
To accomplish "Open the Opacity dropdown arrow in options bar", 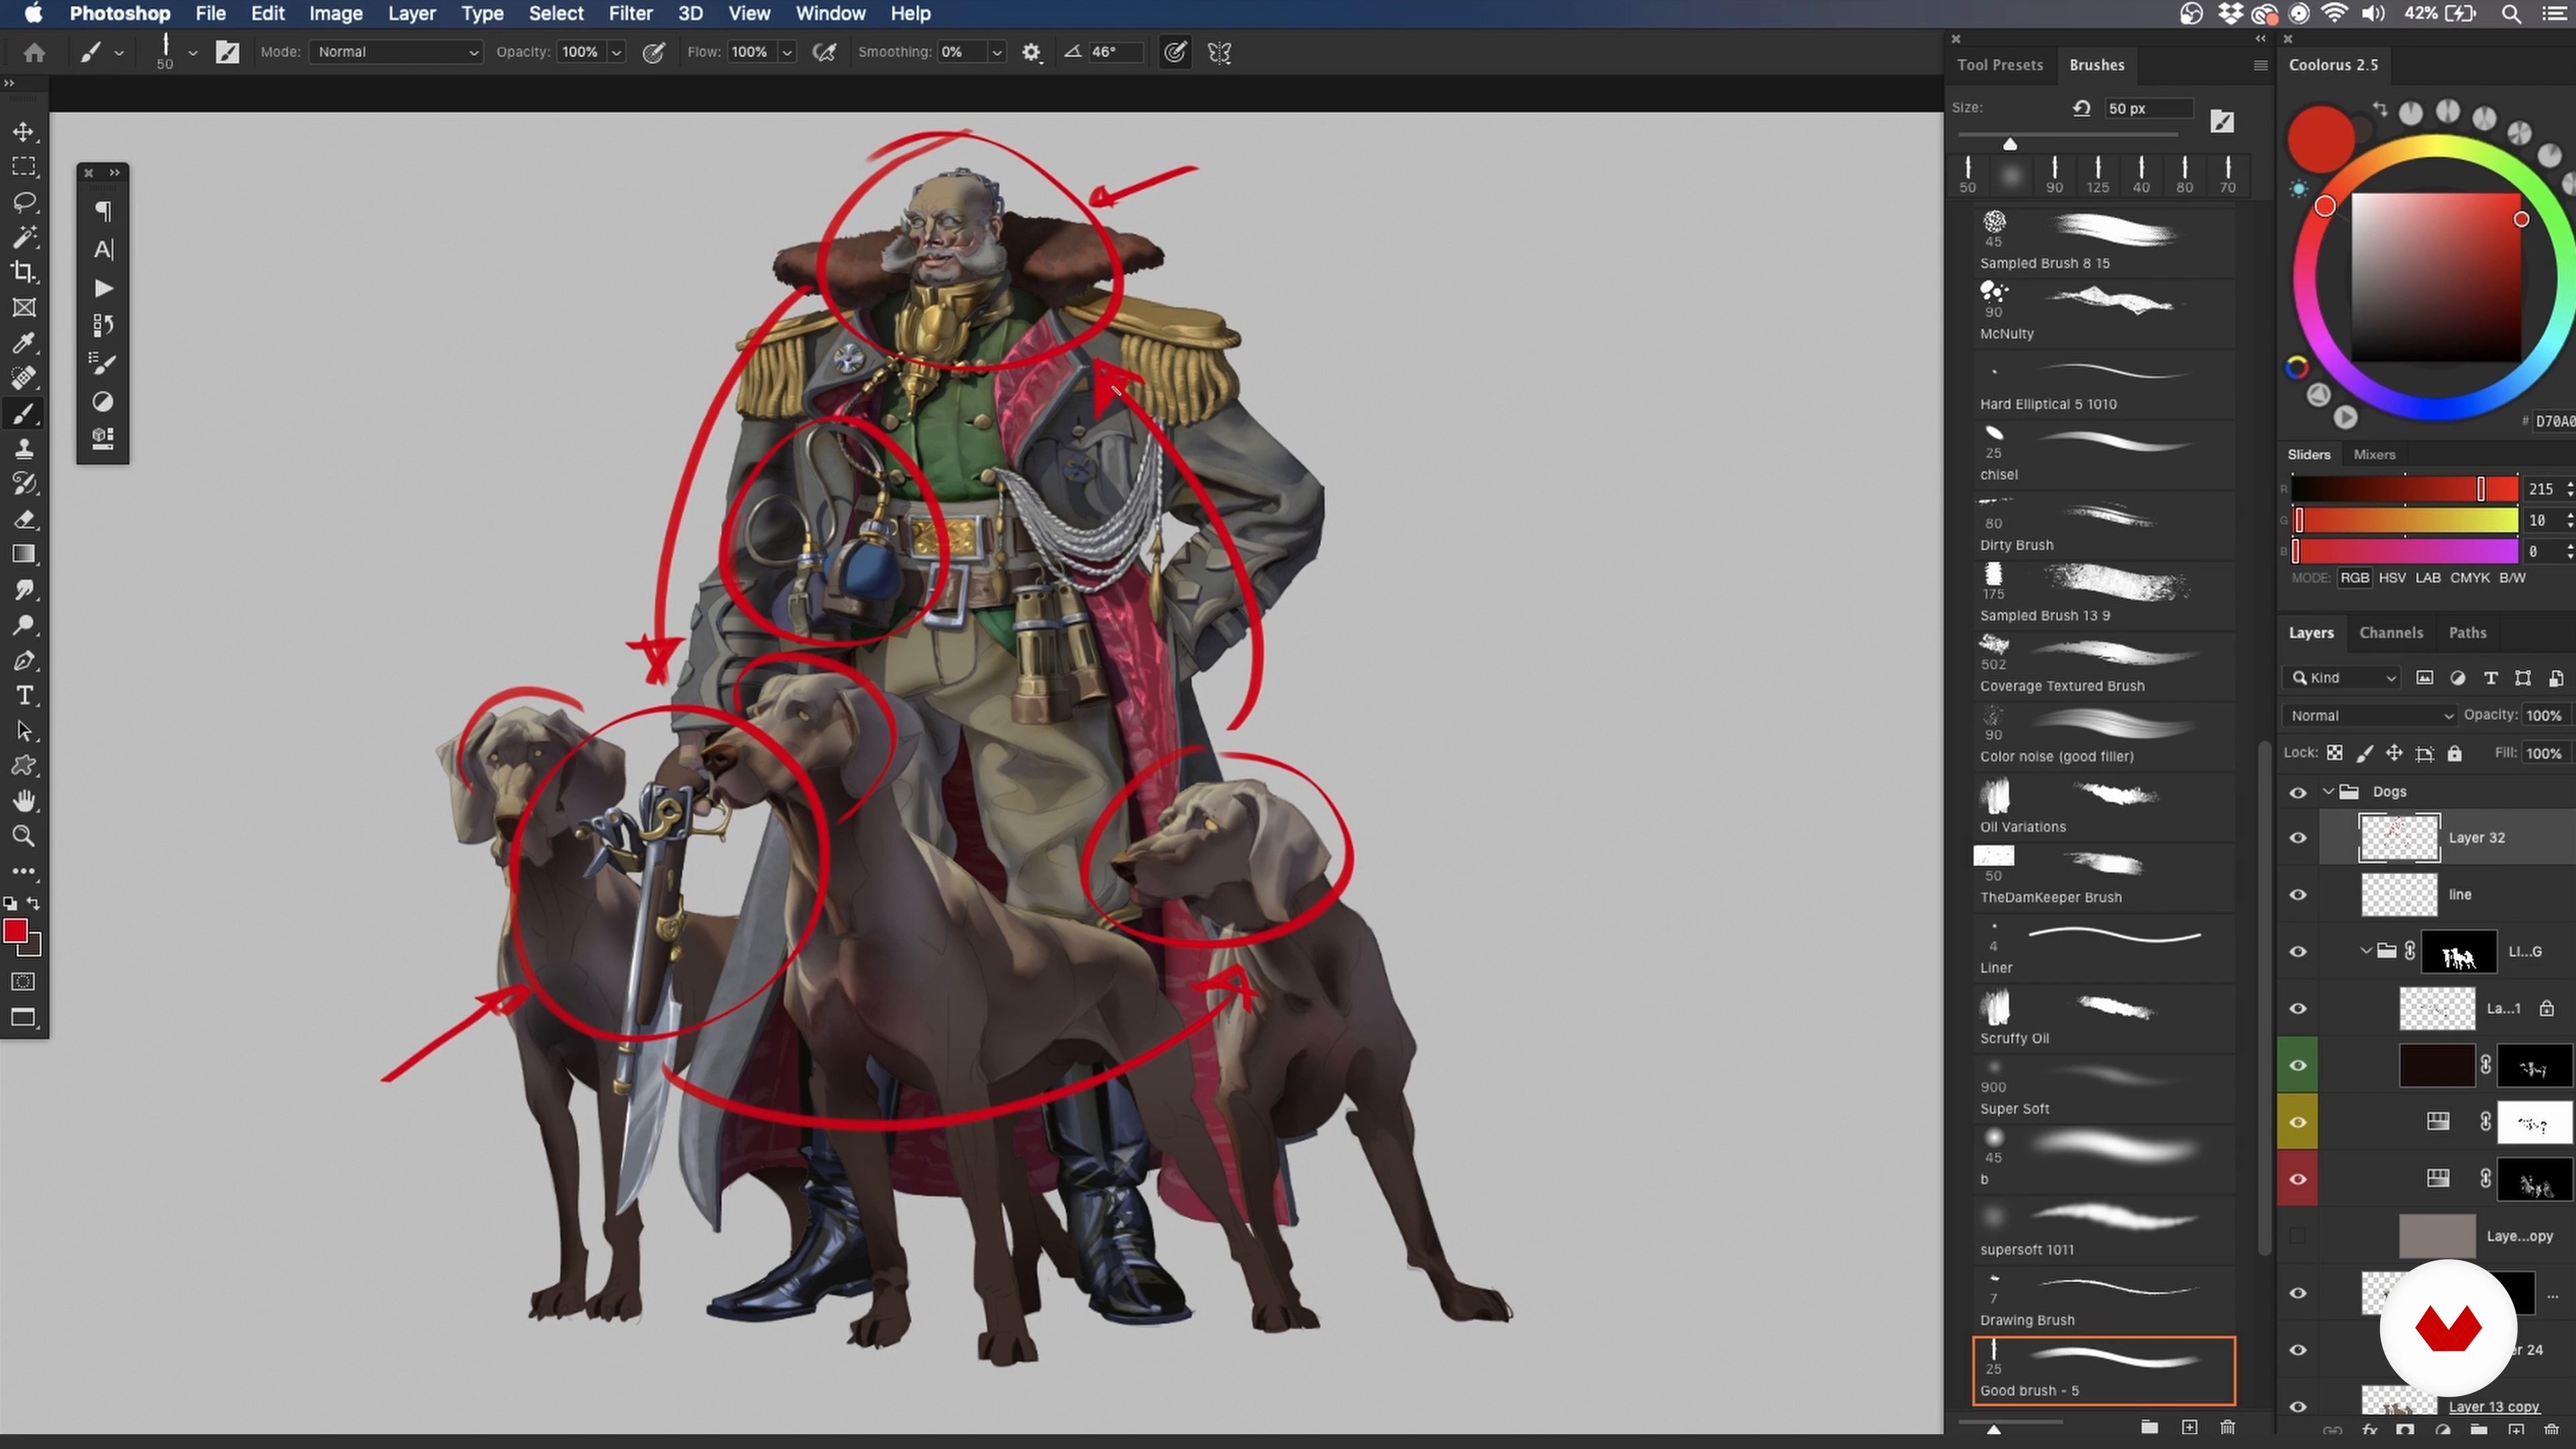I will (617, 52).
